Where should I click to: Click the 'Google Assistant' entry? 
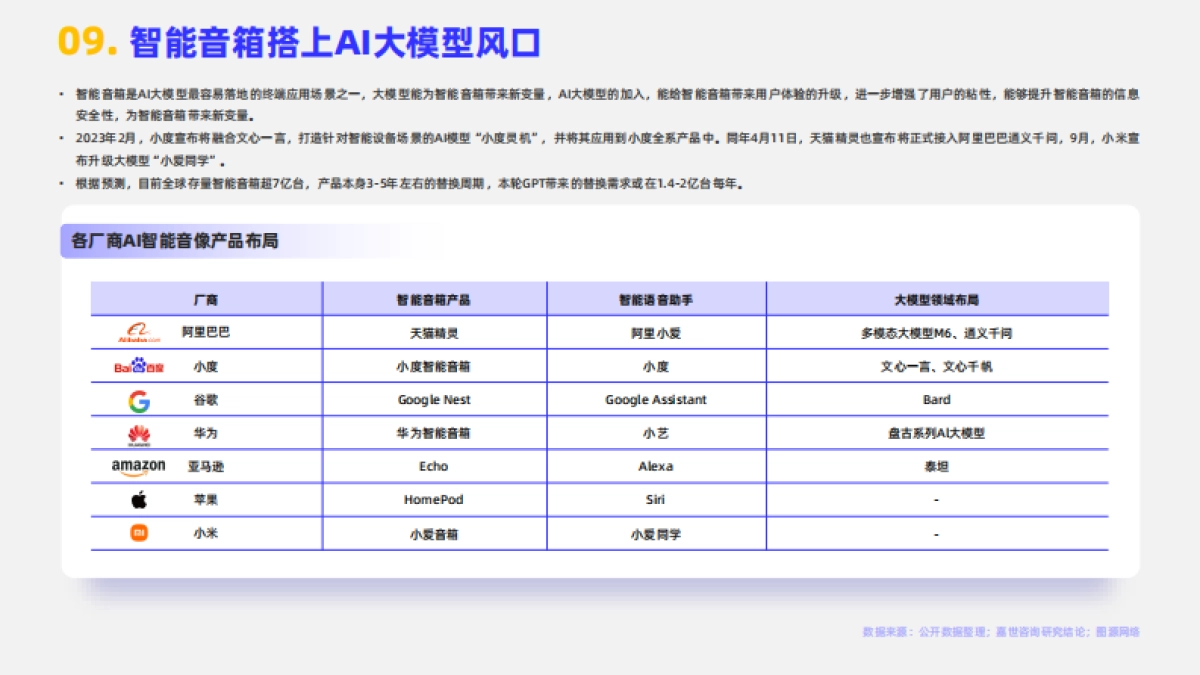[655, 399]
